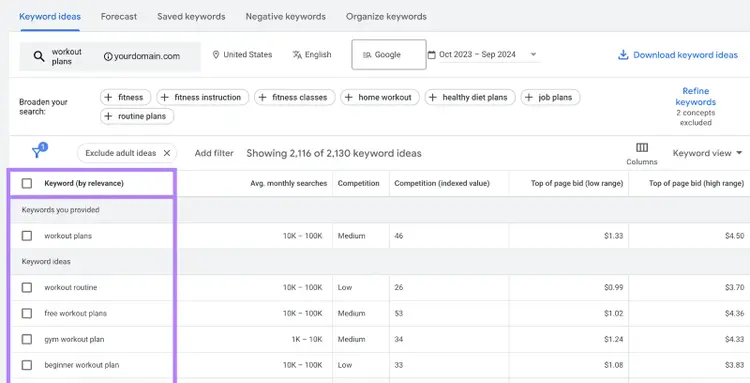Click plus icon on healthy diet plans chip

(x=432, y=98)
